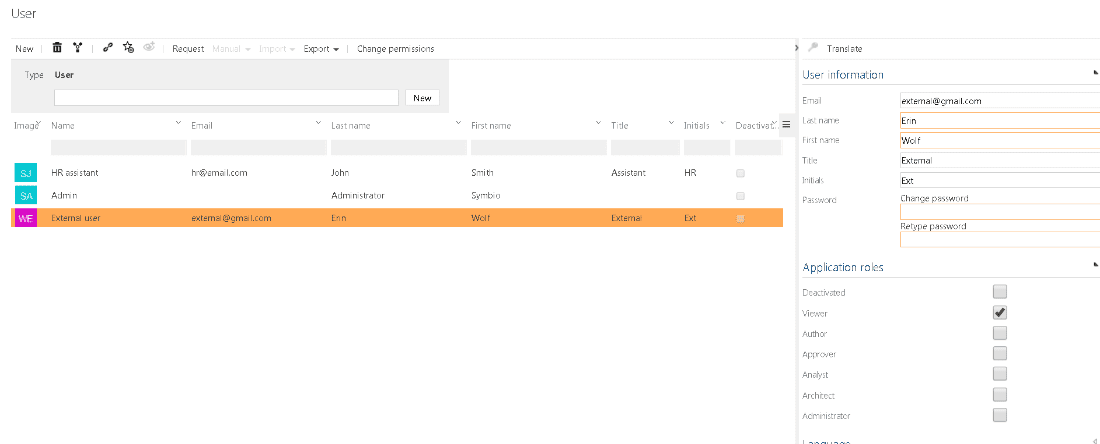1100x444 pixels.
Task: Click the First name column filter box
Action: 539,147
